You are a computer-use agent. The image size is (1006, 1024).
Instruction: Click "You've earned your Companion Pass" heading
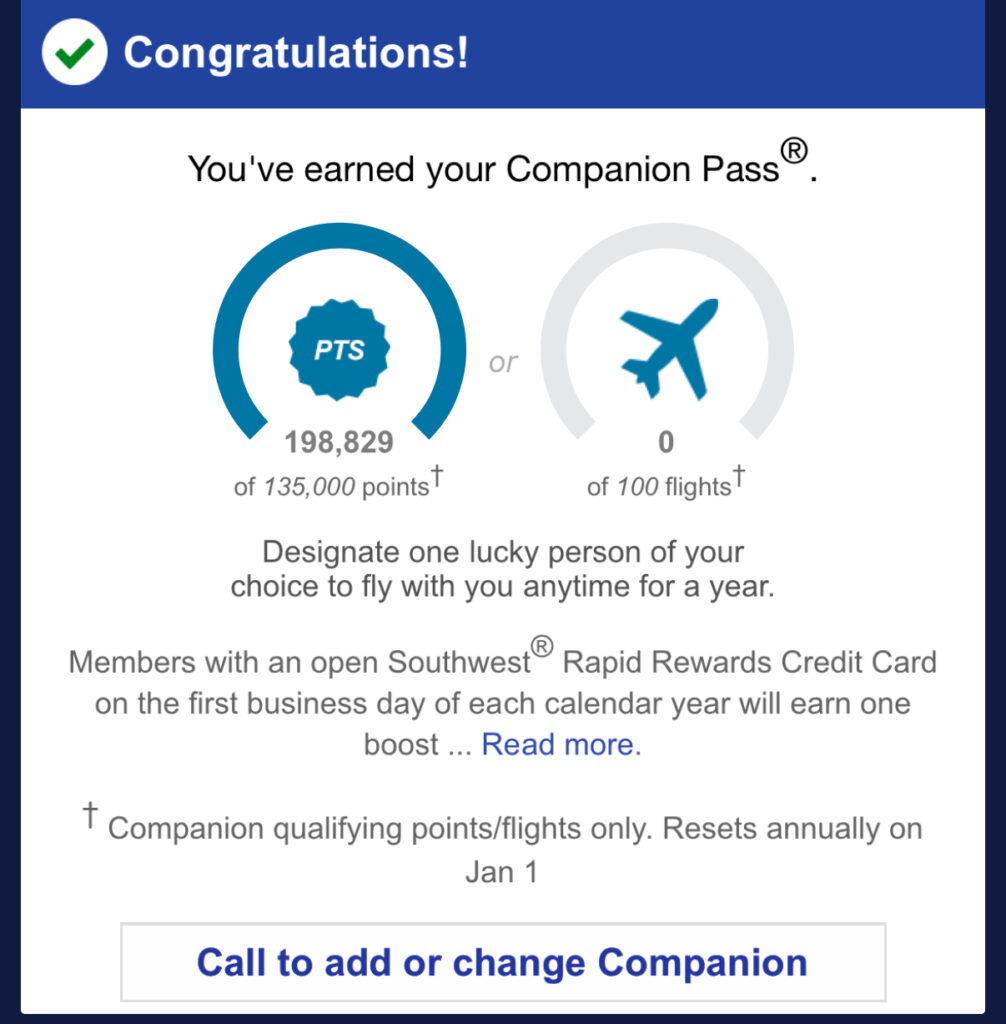[482, 169]
